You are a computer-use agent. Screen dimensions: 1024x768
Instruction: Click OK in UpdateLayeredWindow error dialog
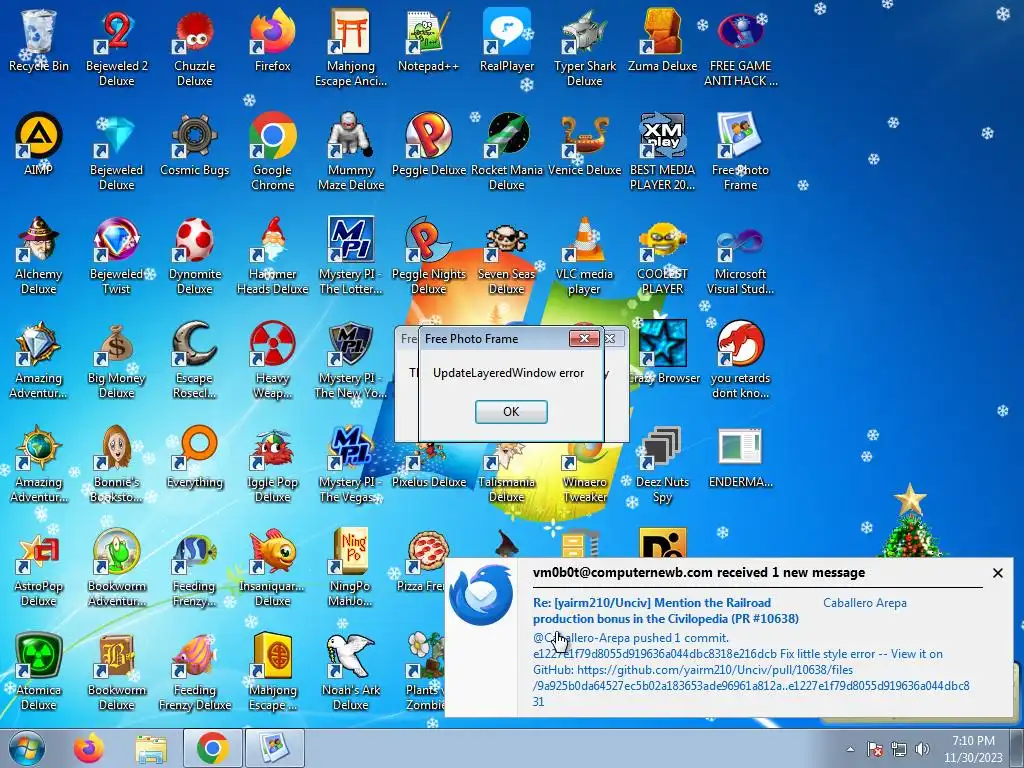[x=511, y=411]
